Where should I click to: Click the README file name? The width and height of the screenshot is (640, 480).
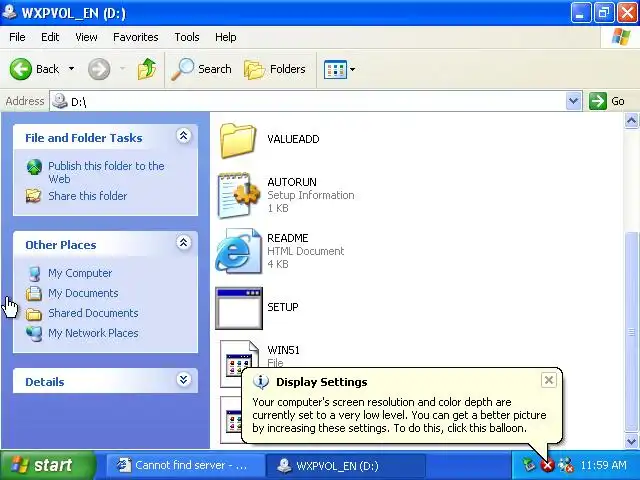(288, 238)
